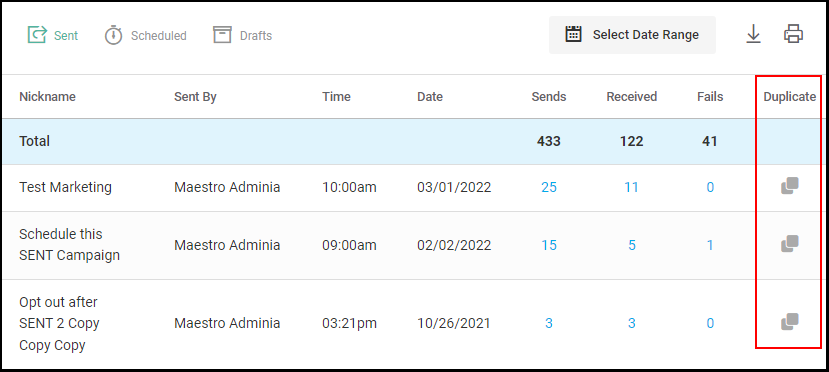
Task: Click the Nickname column header
Action: [x=47, y=97]
